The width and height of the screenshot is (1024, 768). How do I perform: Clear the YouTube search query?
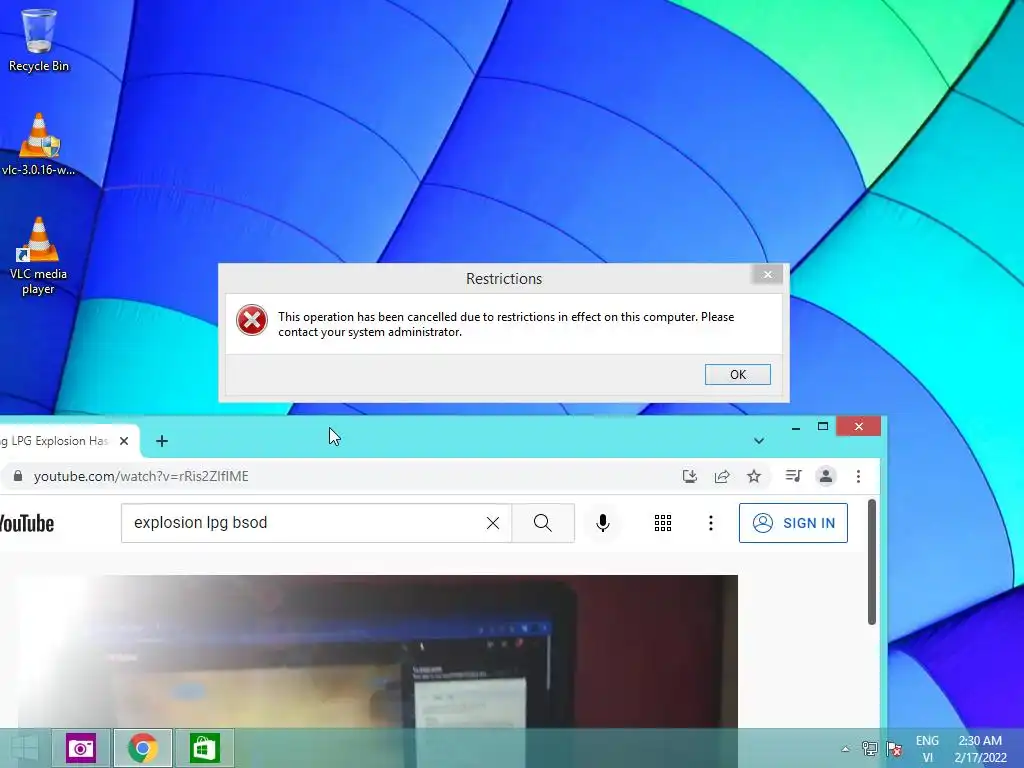pos(493,522)
